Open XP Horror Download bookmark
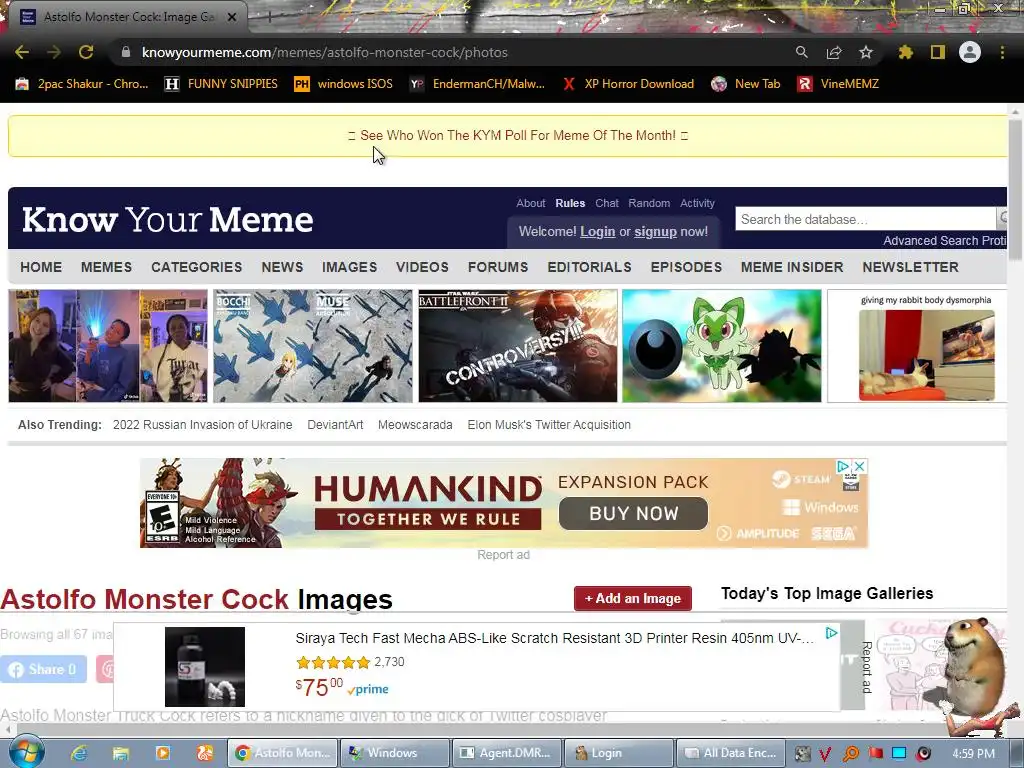This screenshot has height=768, width=1024. pyautogui.click(x=628, y=84)
